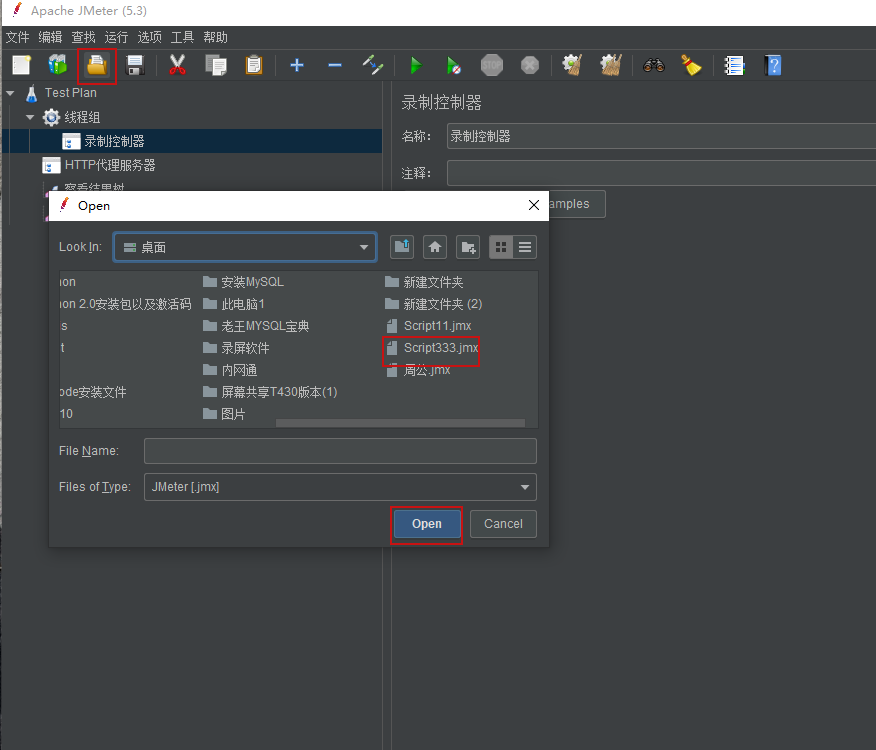Collapse all nodes with minus icon
The image size is (876, 750).
click(335, 65)
